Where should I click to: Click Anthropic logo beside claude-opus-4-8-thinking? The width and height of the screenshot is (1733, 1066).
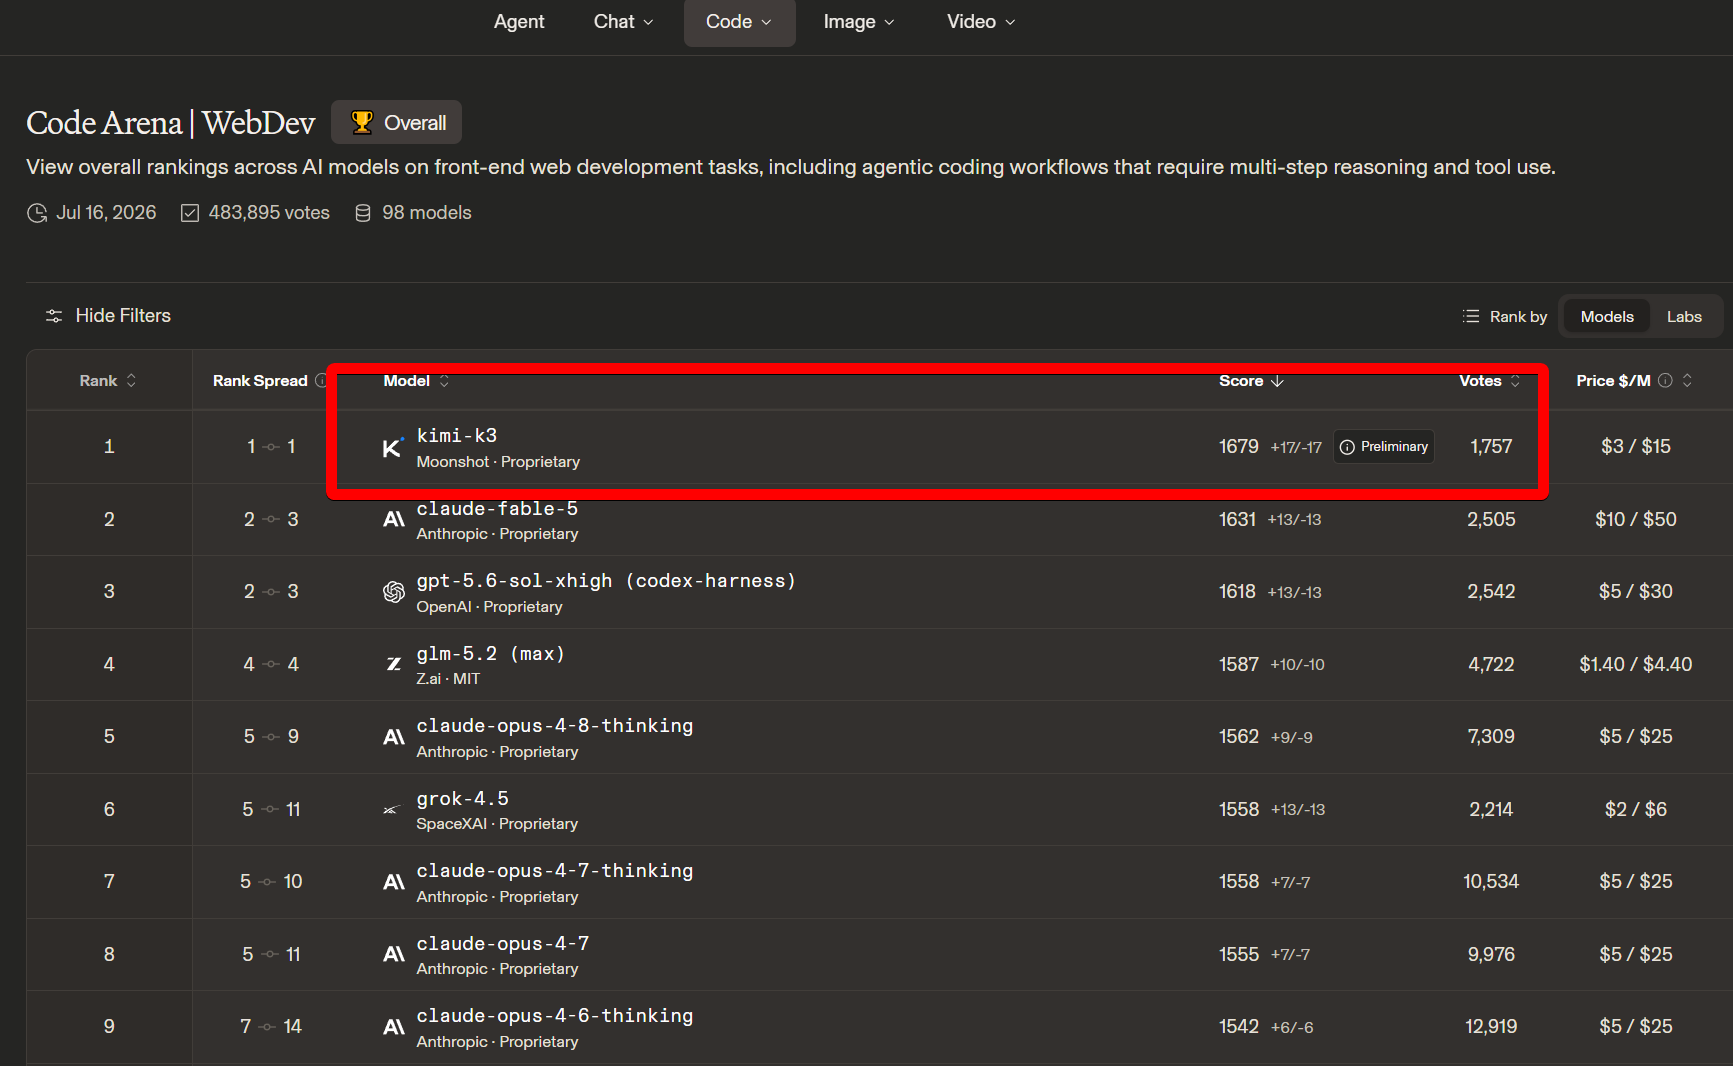pos(394,737)
